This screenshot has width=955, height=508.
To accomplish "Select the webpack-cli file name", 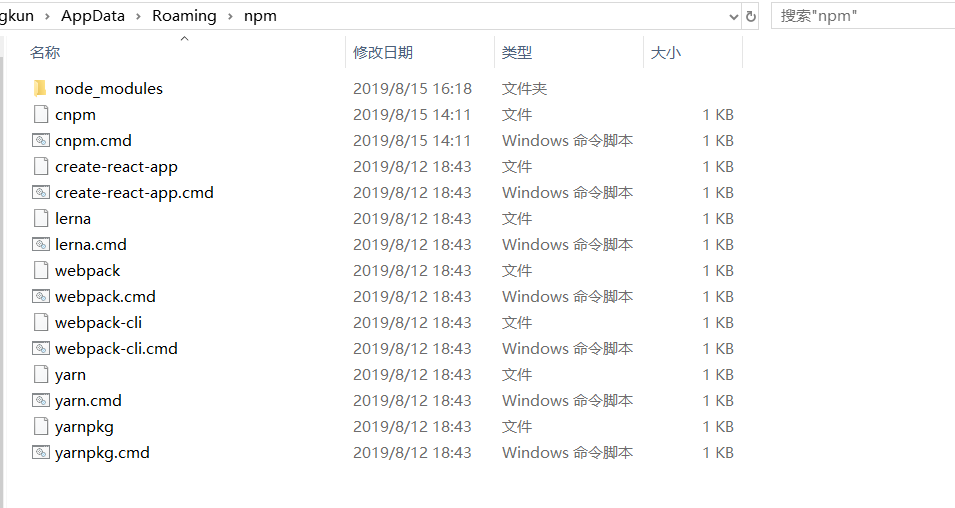I will coord(99,323).
